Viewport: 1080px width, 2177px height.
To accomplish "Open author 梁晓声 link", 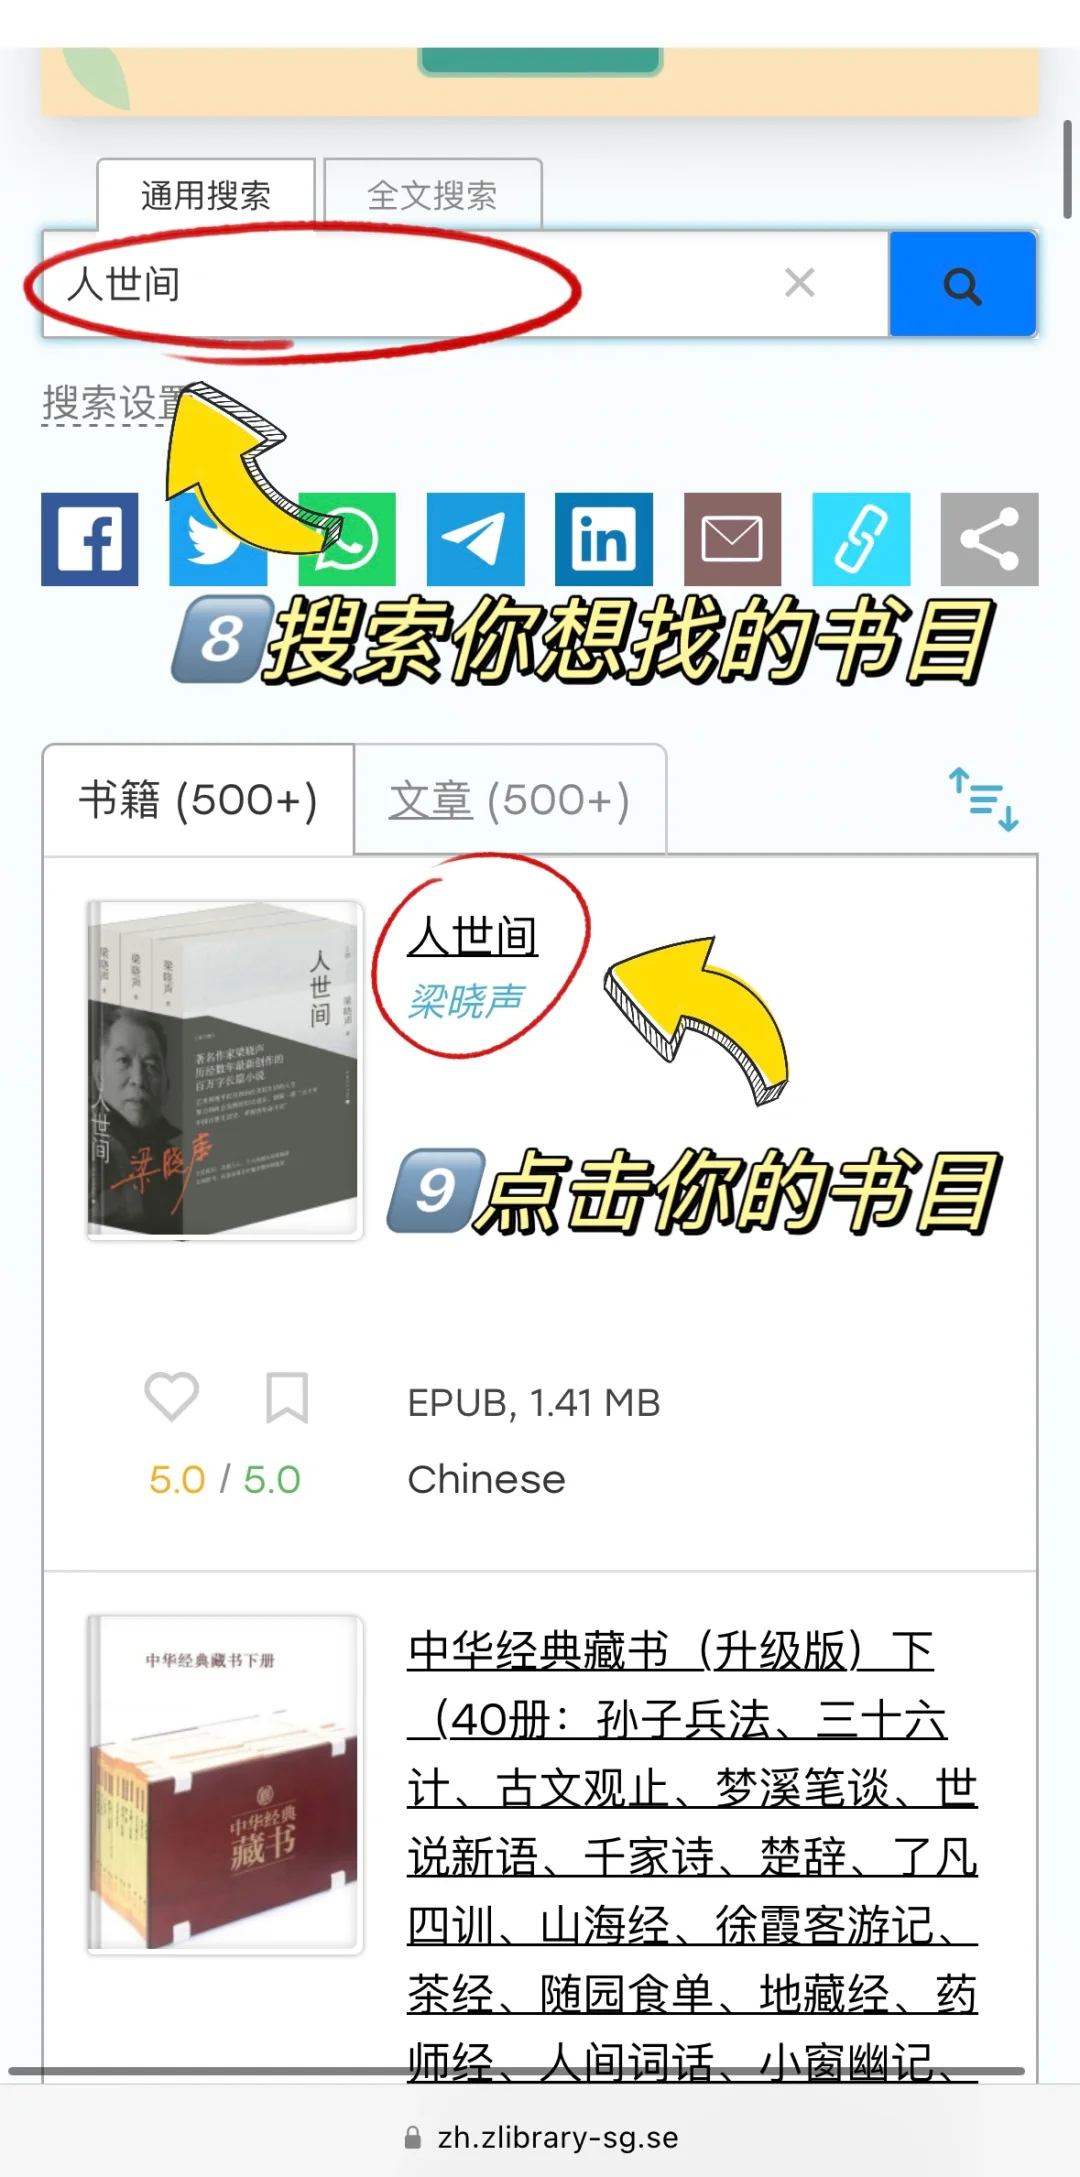I will pos(466,1000).
